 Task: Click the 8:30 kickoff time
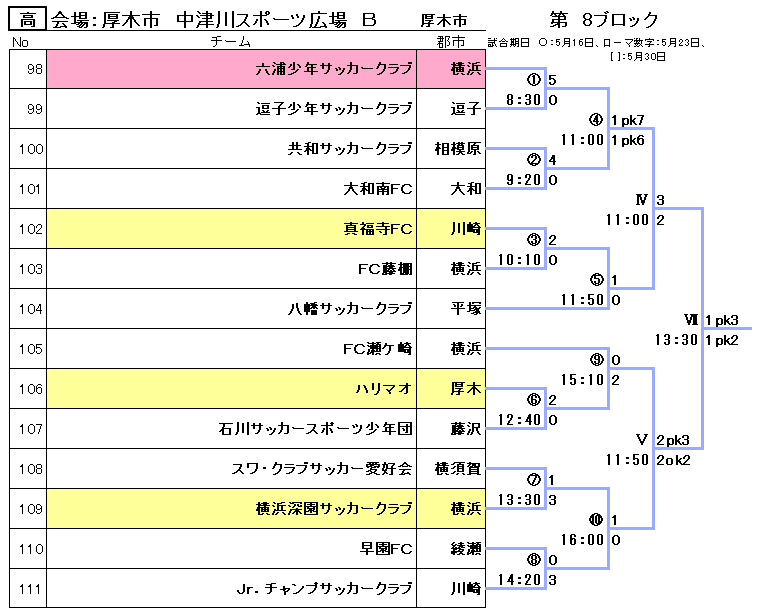tap(523, 100)
